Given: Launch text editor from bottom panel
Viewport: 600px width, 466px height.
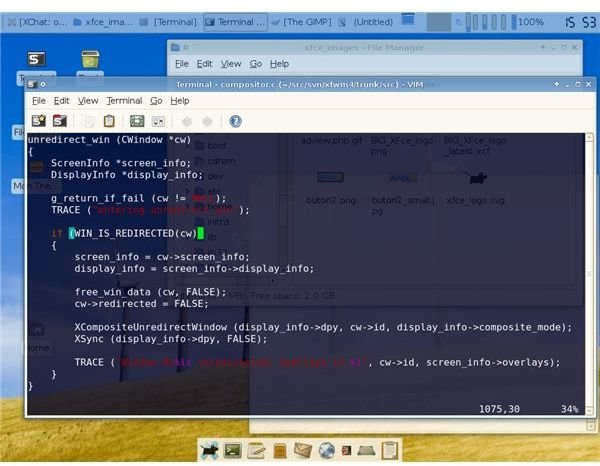Looking at the screenshot, I should pos(256,450).
